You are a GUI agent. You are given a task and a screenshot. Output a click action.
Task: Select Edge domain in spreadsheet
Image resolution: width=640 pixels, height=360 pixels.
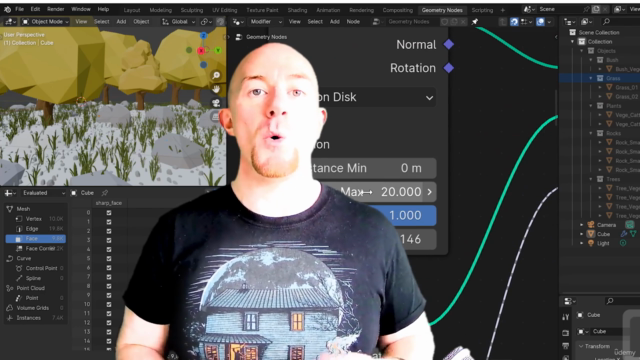36,229
